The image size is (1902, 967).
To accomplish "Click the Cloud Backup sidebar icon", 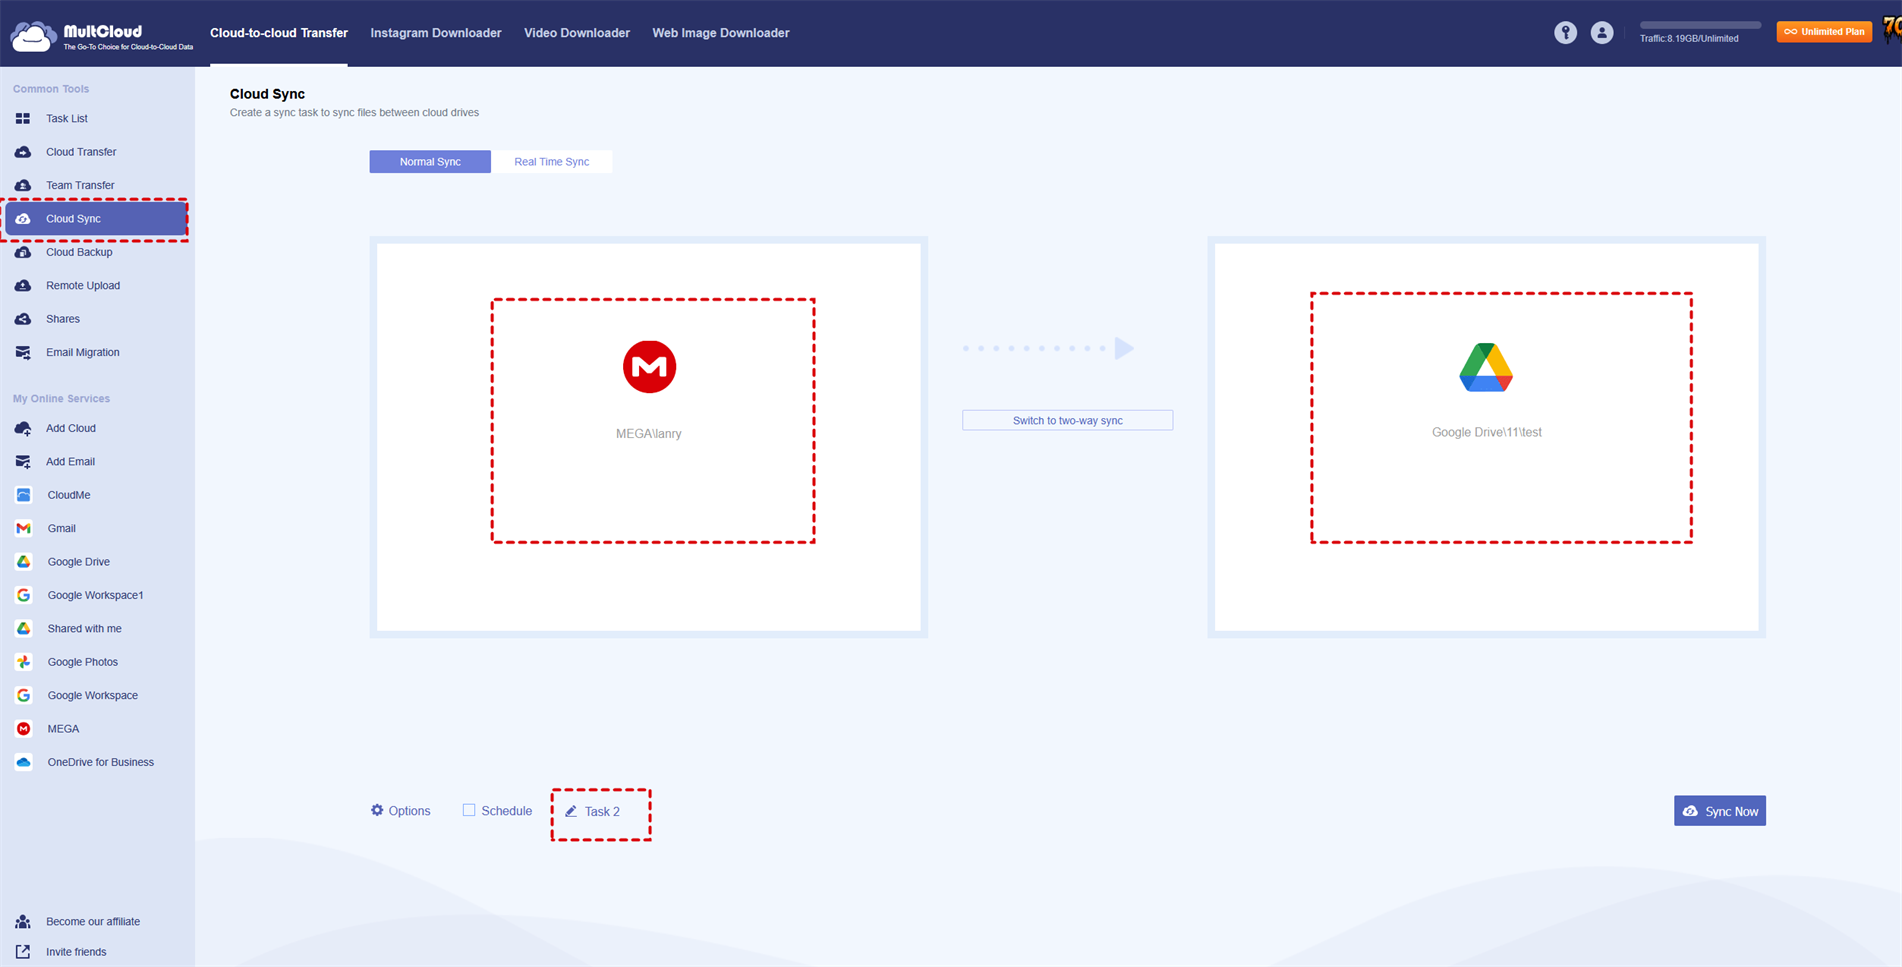I will click(23, 252).
